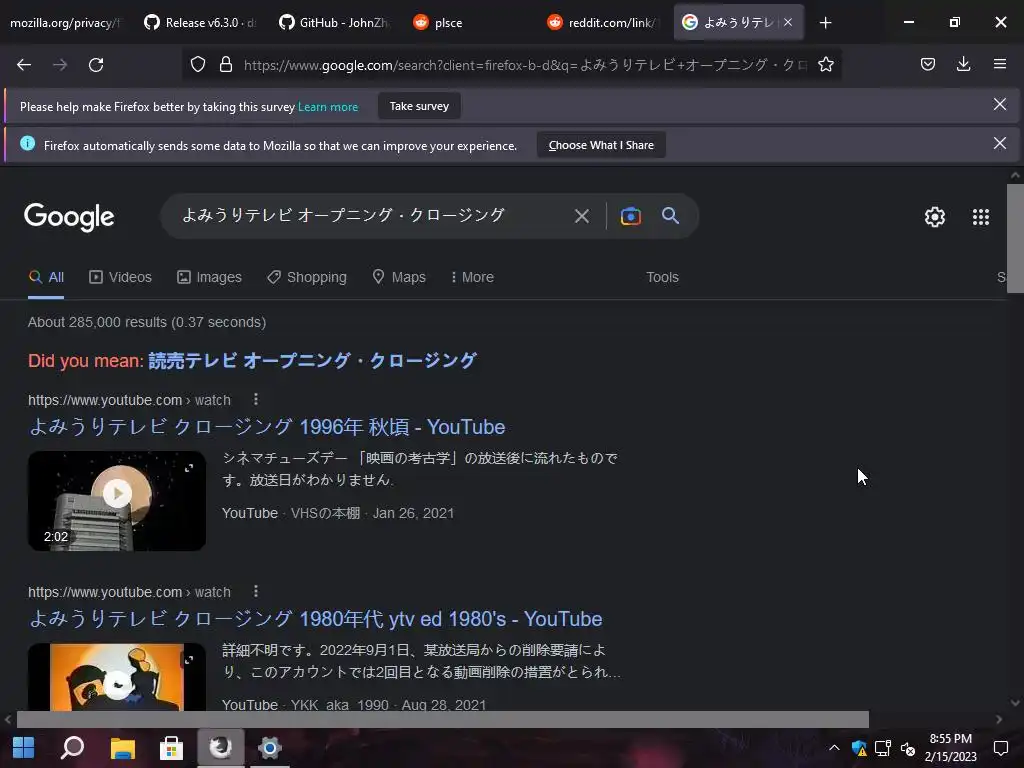
Task: Select the Videos search filter
Action: coord(120,278)
